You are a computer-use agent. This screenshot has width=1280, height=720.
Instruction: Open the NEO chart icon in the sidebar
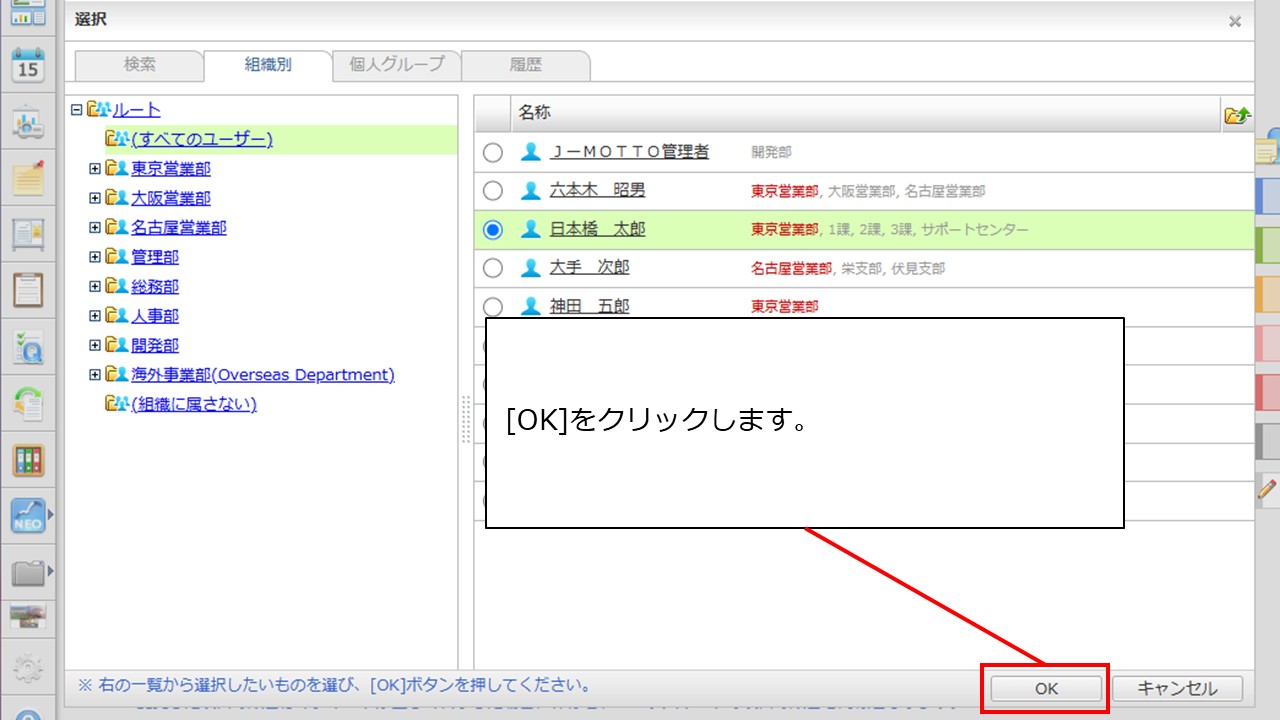coord(28,515)
